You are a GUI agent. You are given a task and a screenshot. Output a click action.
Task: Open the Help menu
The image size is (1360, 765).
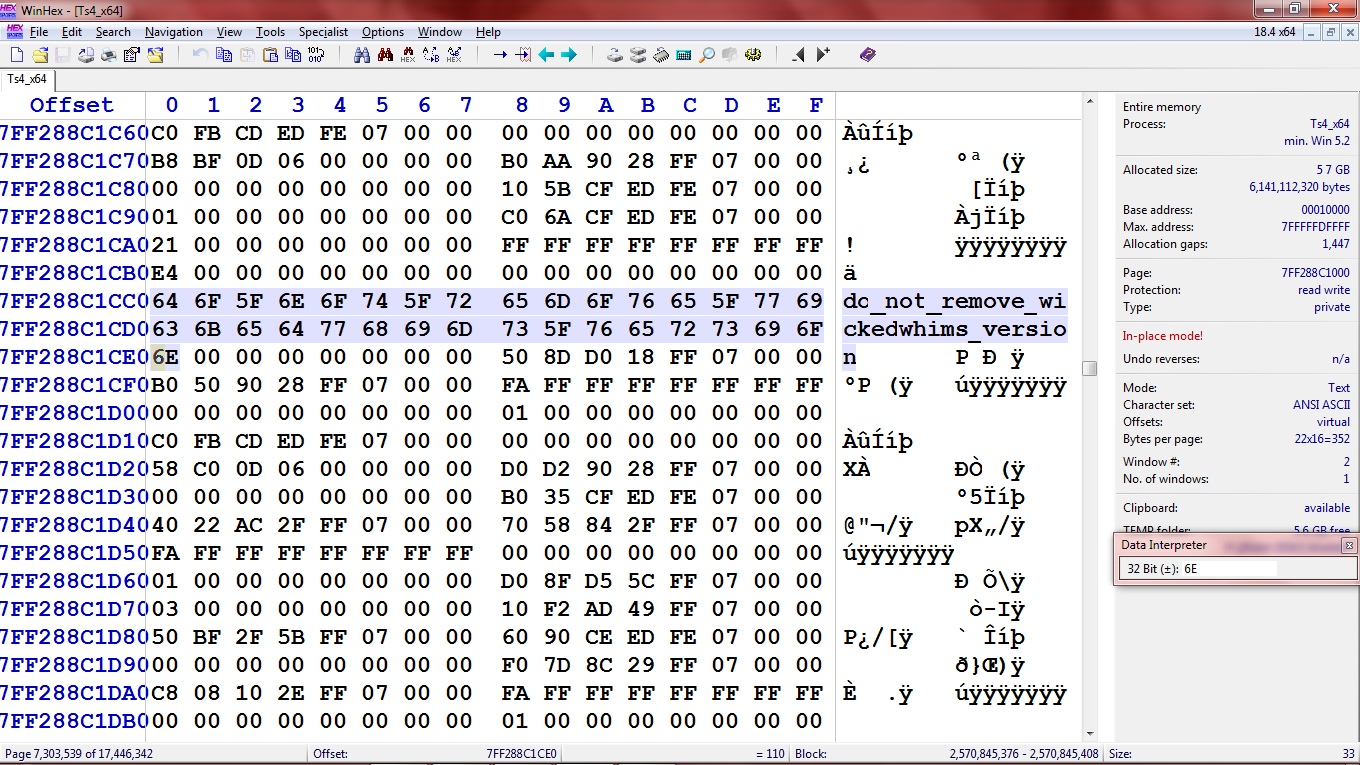(488, 32)
